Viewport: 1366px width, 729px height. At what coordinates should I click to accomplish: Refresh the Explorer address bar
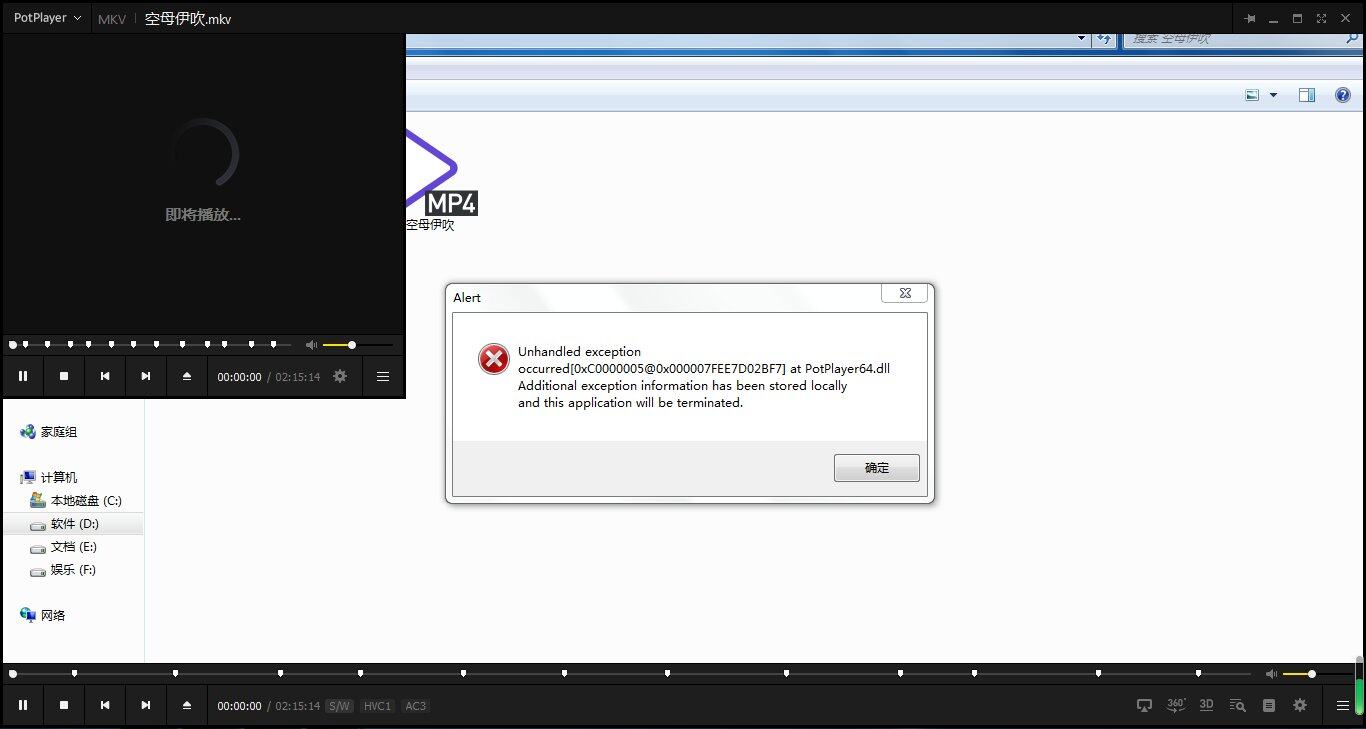click(1104, 38)
